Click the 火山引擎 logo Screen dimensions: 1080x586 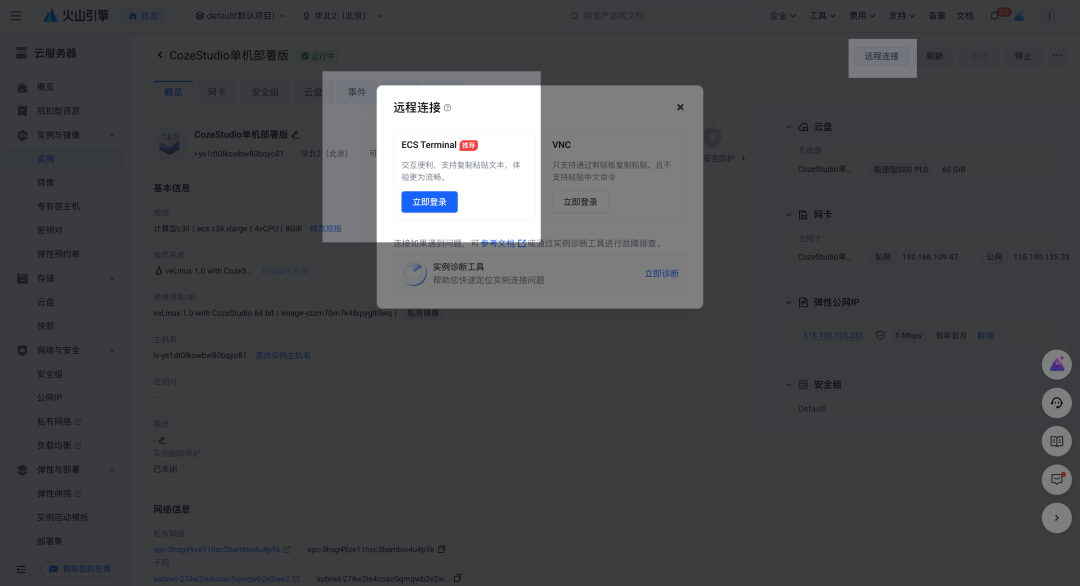pos(76,15)
